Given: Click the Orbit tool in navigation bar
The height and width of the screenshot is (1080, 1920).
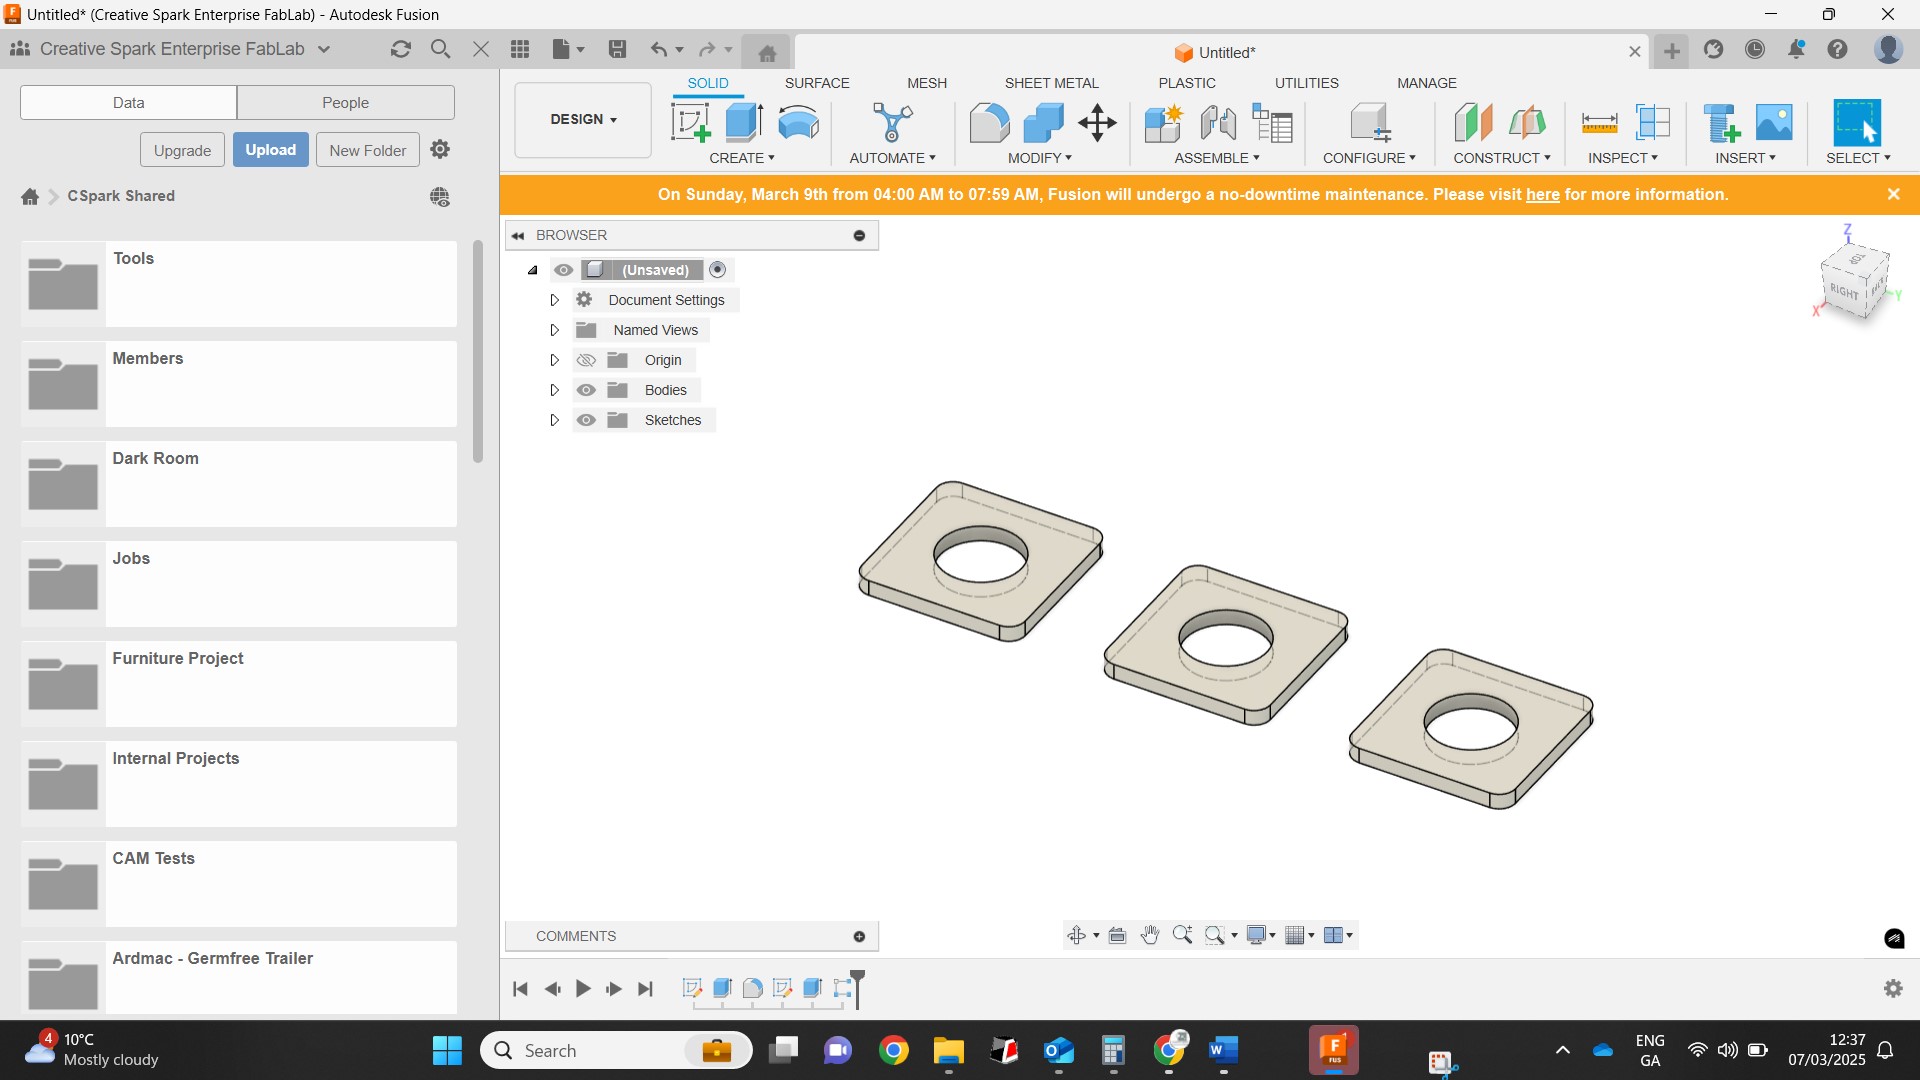Looking at the screenshot, I should [1076, 935].
